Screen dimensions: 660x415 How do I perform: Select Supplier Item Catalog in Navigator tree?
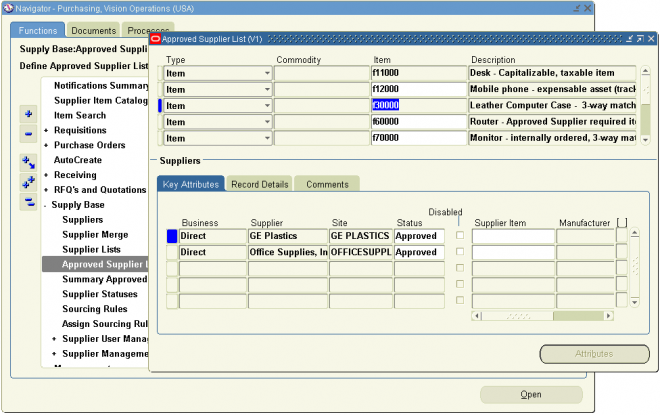click(x=101, y=101)
